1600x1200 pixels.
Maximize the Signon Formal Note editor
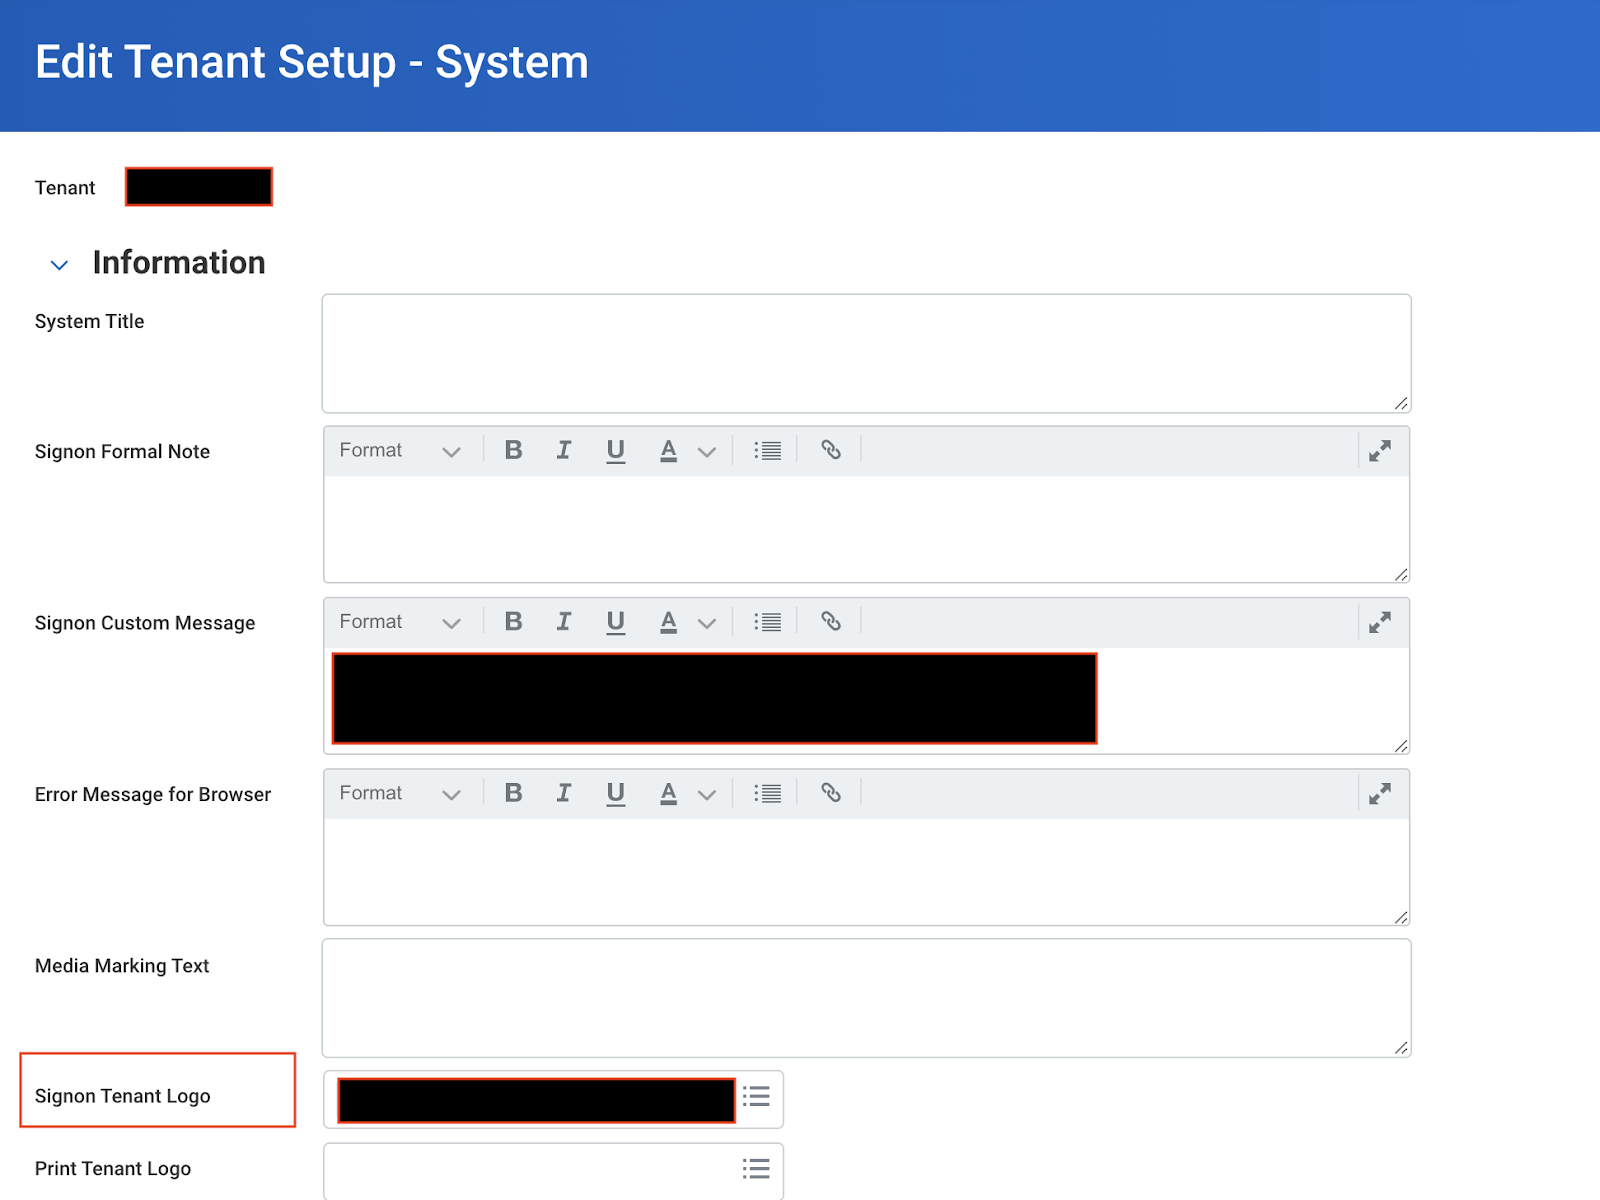[x=1380, y=450]
